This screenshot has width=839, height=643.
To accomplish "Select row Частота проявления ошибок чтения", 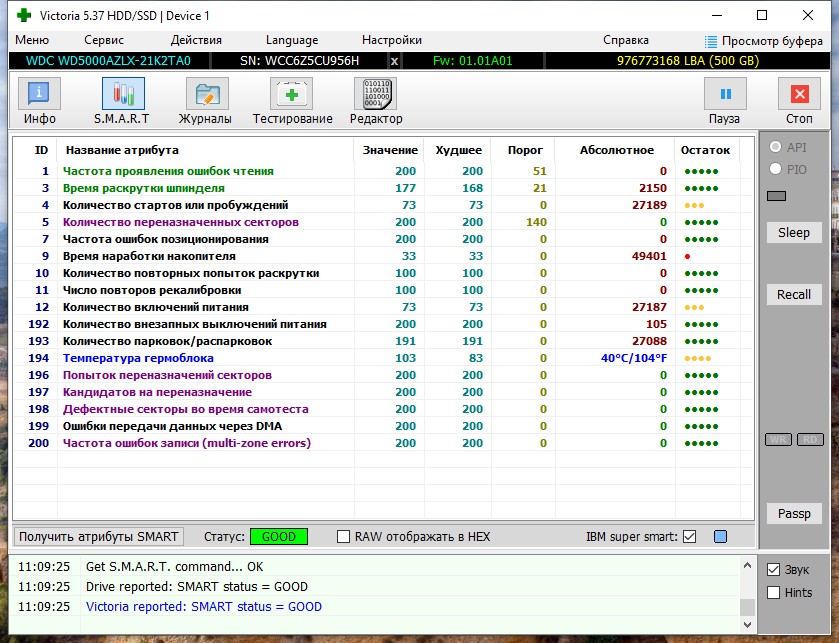I will [x=383, y=171].
